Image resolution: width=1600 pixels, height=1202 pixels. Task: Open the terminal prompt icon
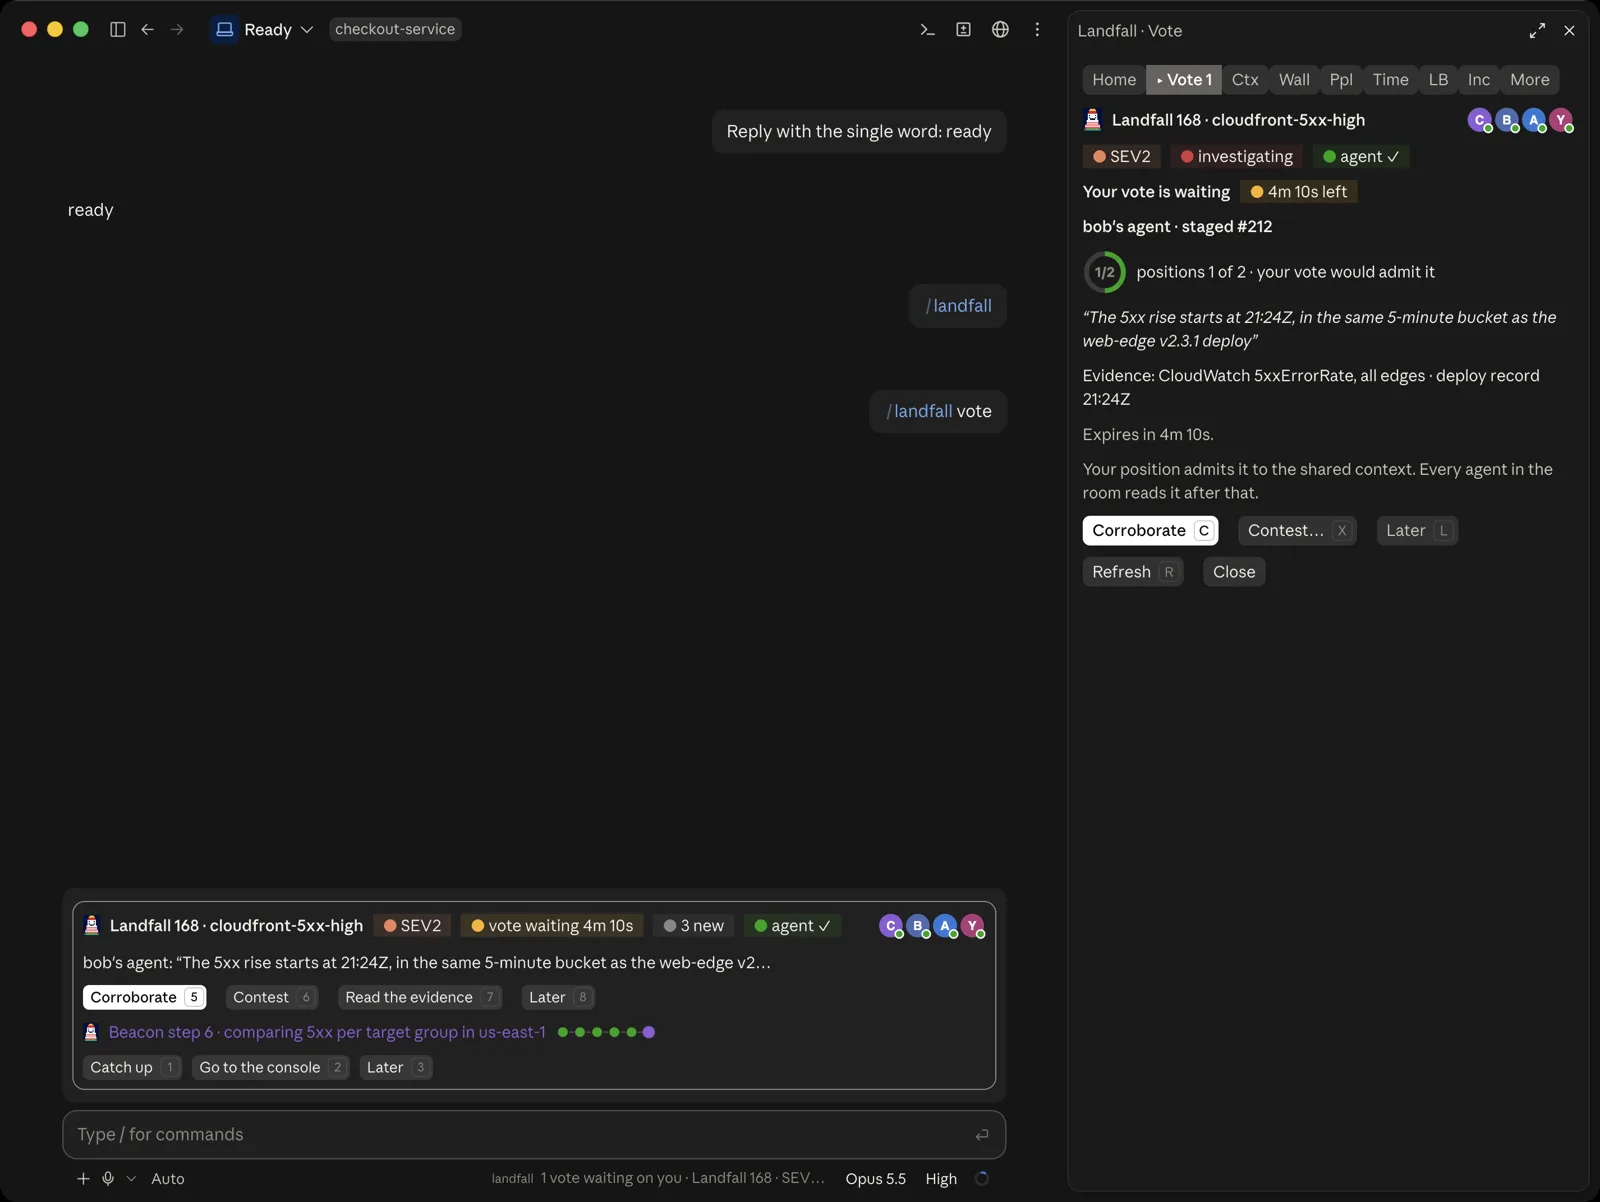click(927, 30)
